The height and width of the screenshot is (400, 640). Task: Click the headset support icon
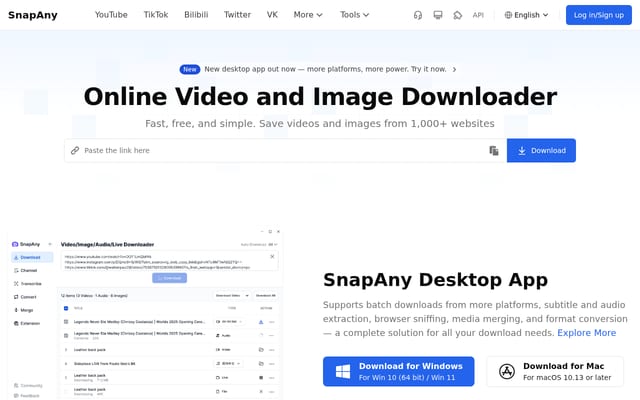pos(418,15)
